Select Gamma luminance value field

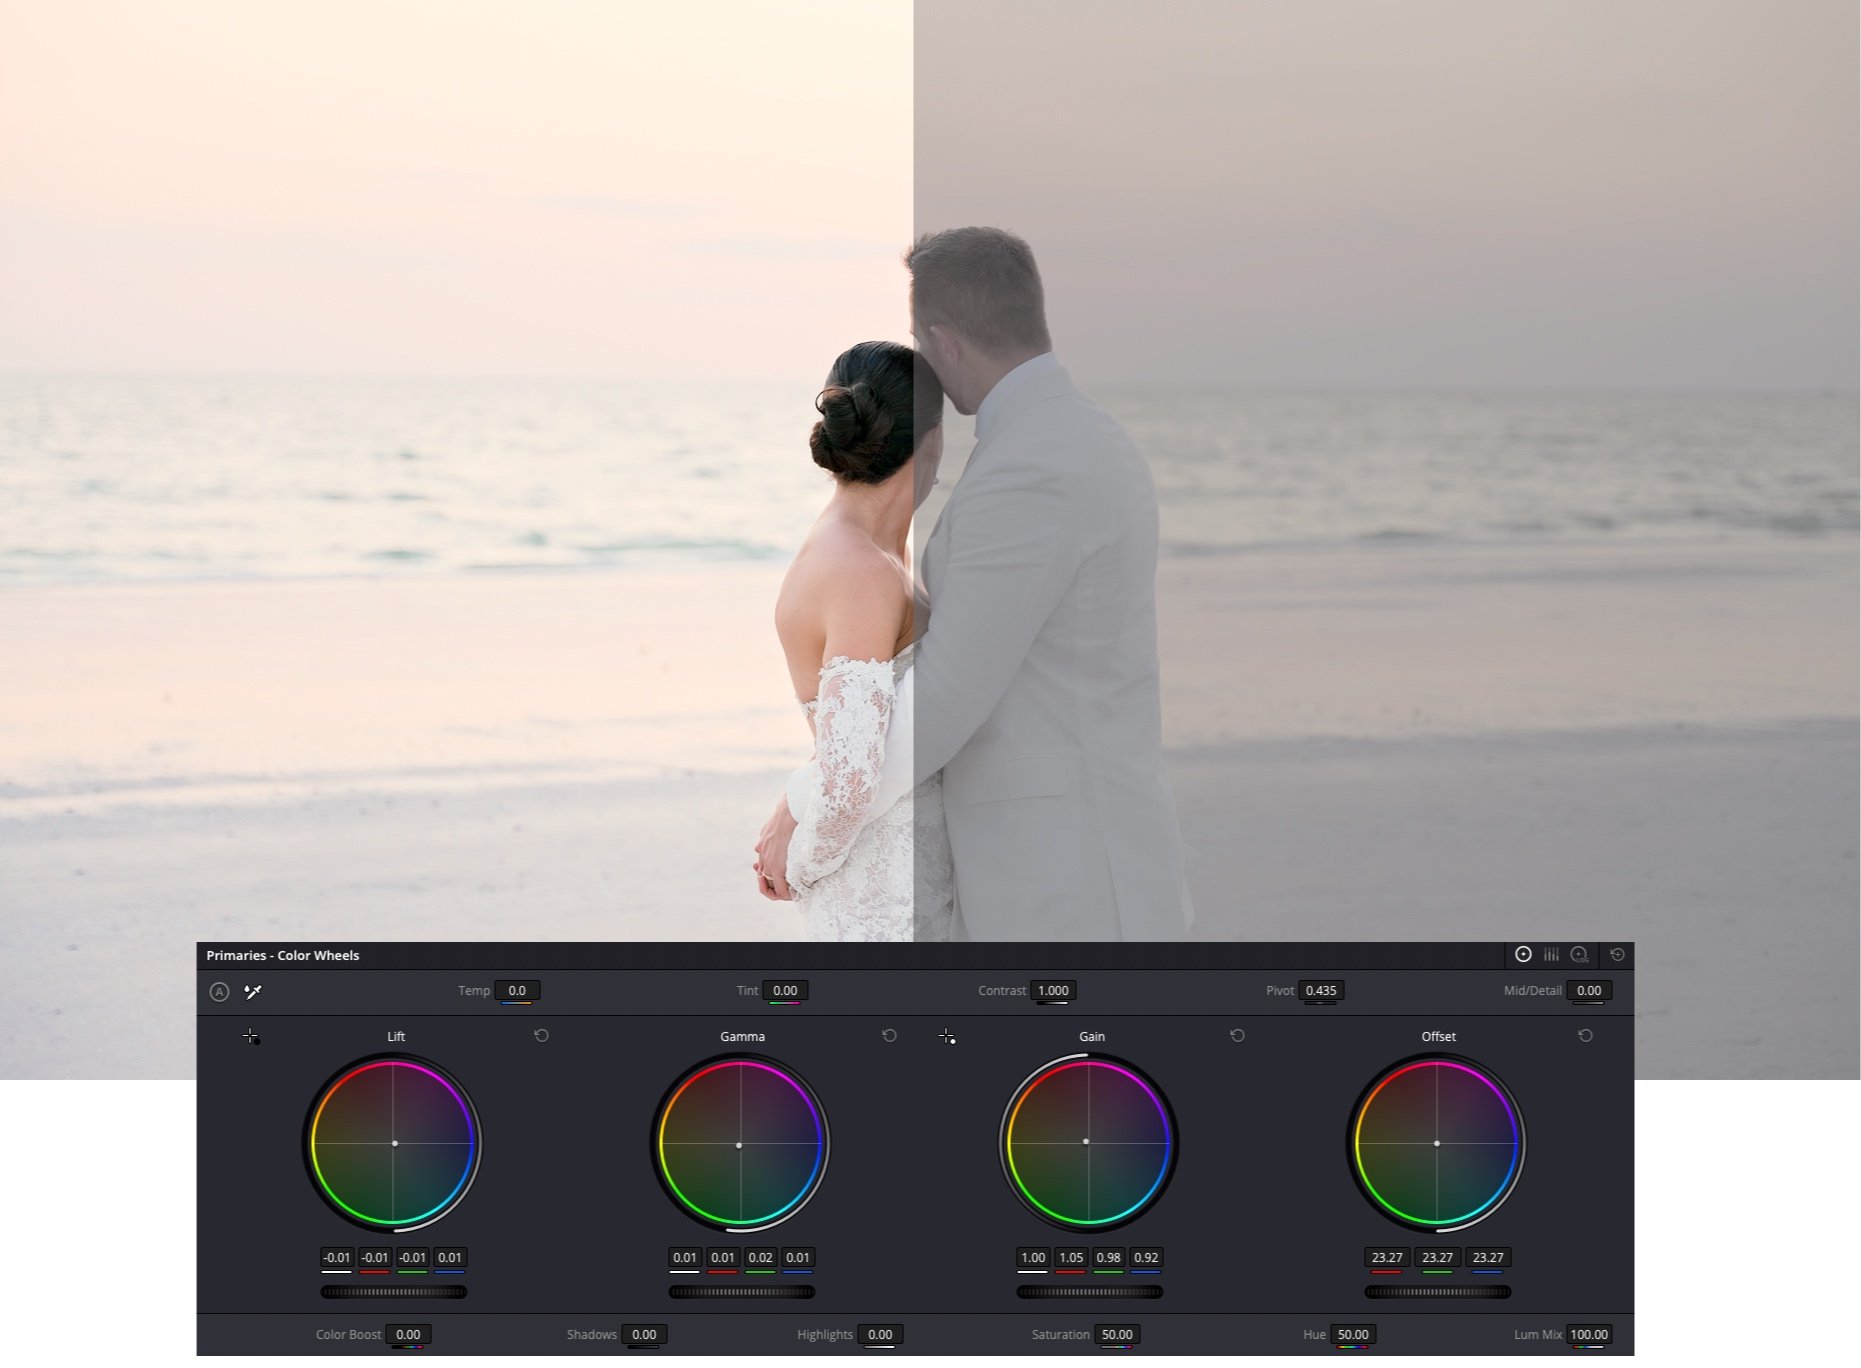pos(685,1258)
